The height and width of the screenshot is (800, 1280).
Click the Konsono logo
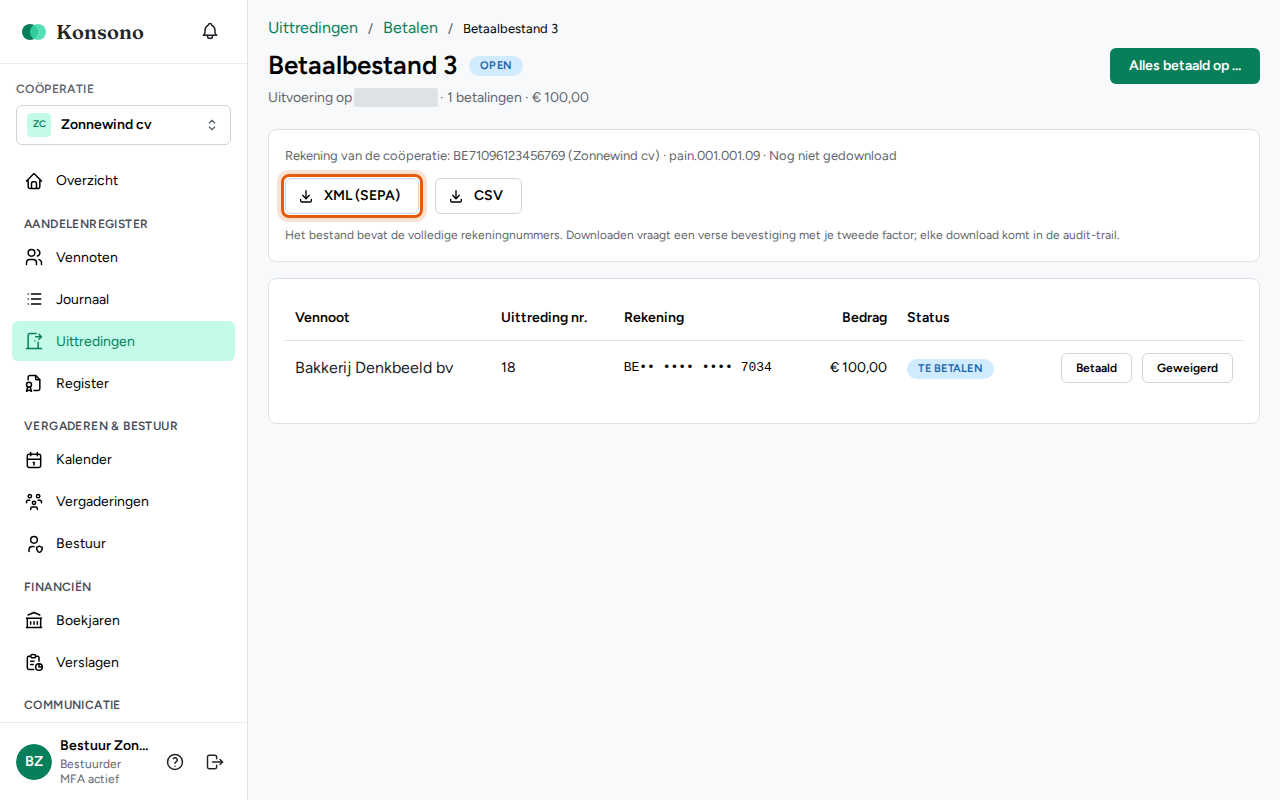coord(83,32)
